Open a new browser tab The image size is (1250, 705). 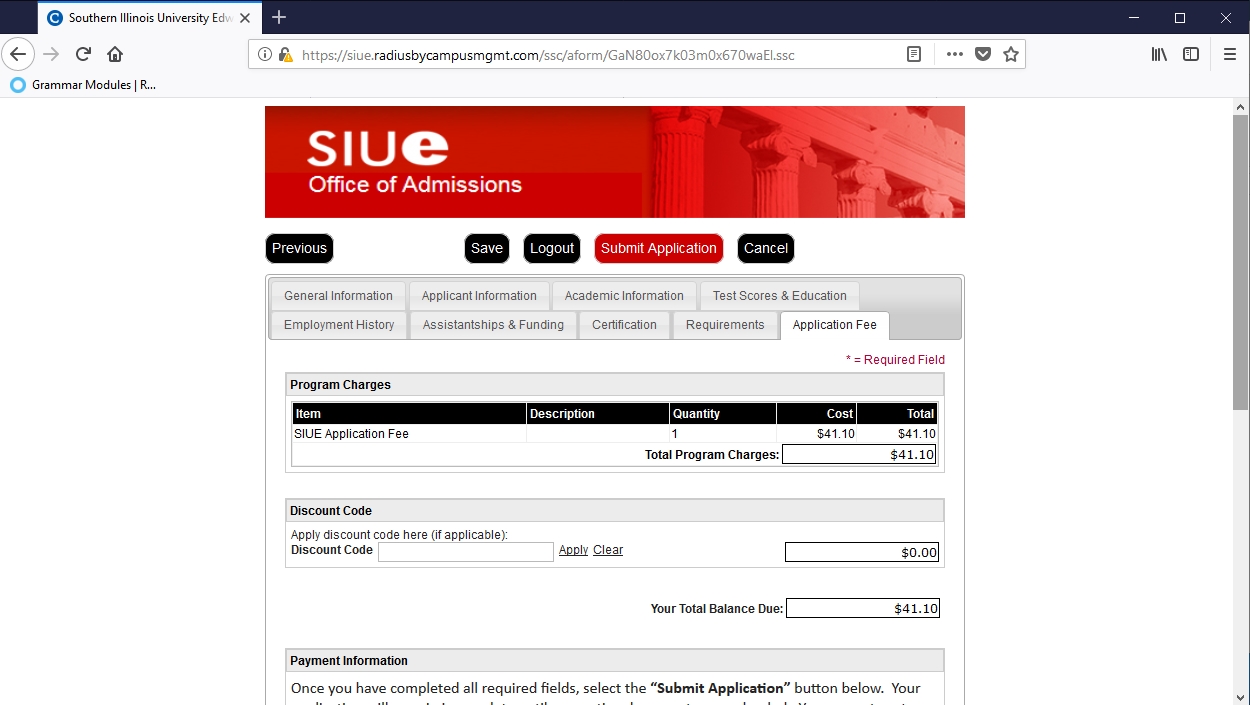(279, 17)
